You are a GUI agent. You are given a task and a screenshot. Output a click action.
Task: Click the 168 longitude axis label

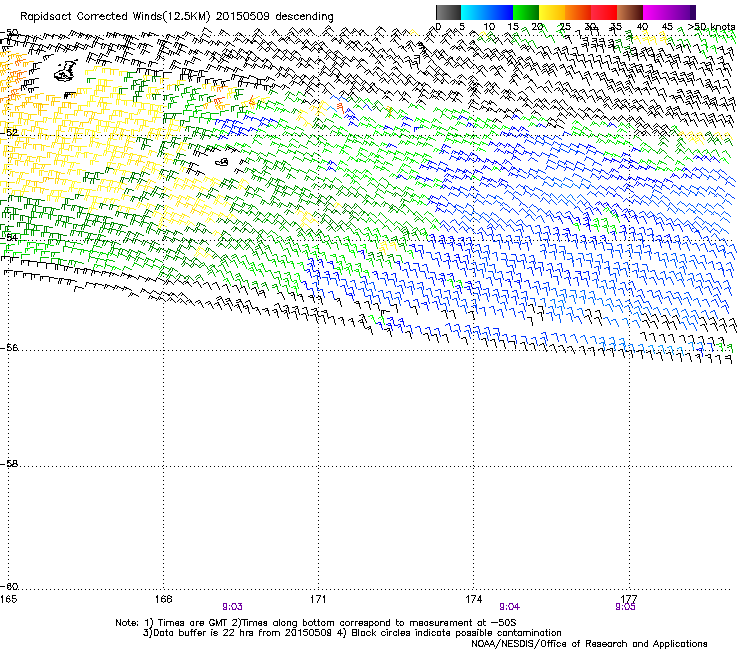click(163, 599)
